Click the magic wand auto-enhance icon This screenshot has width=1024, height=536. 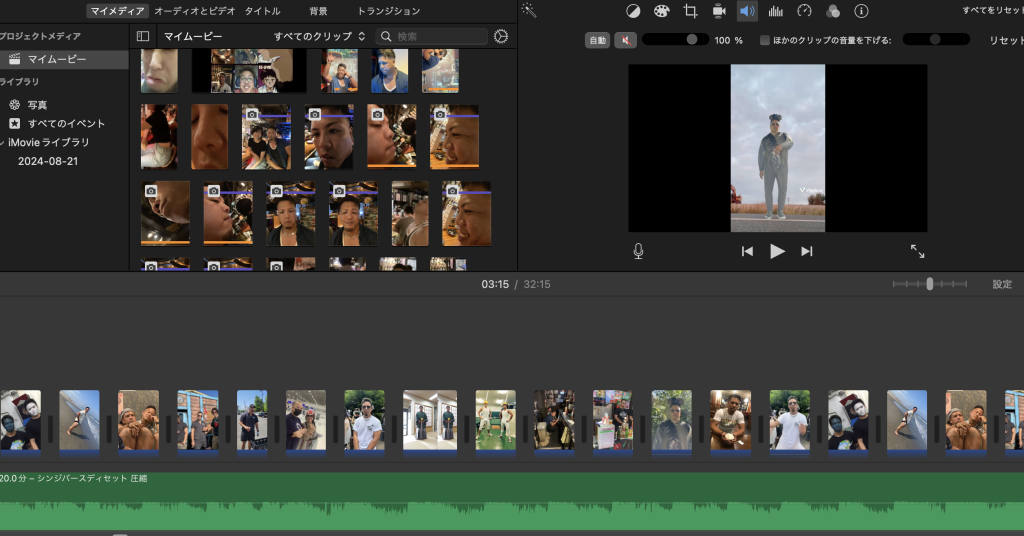[x=529, y=10]
